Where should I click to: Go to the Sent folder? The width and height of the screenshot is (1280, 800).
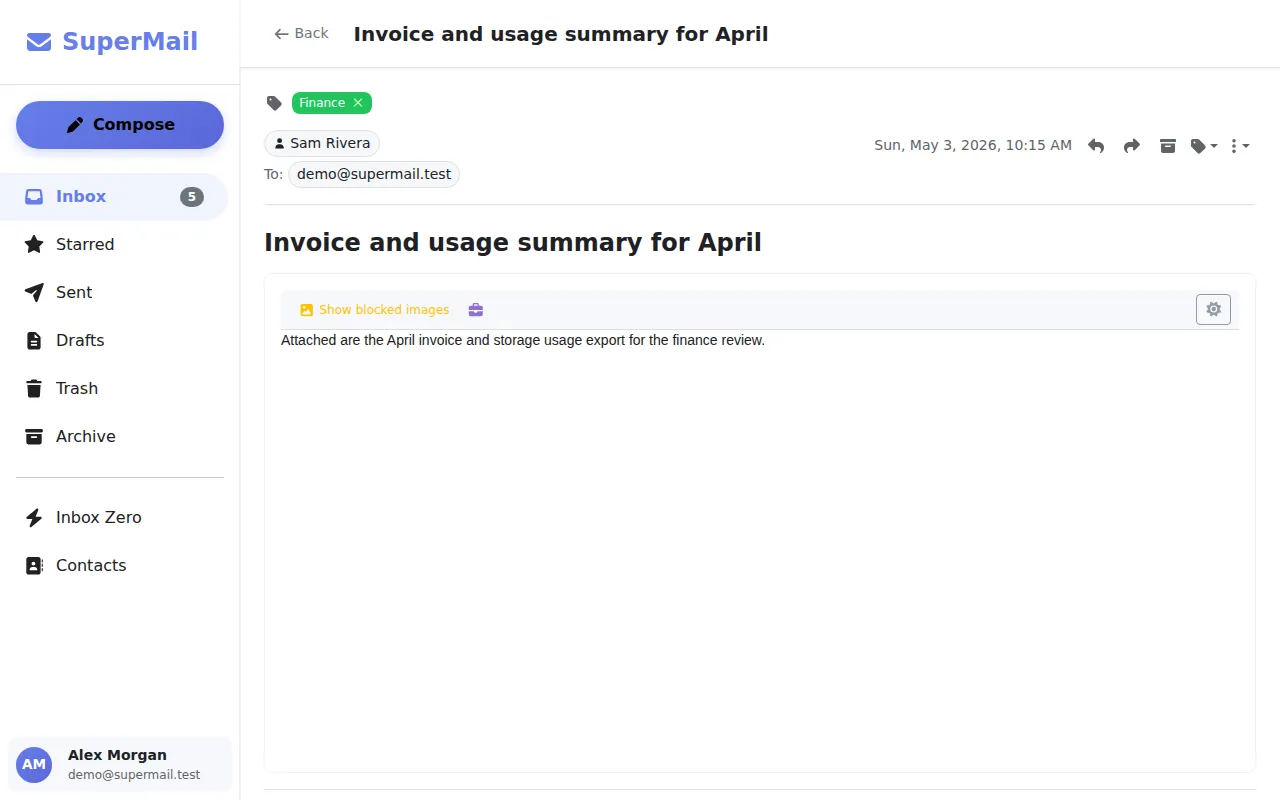(114, 293)
